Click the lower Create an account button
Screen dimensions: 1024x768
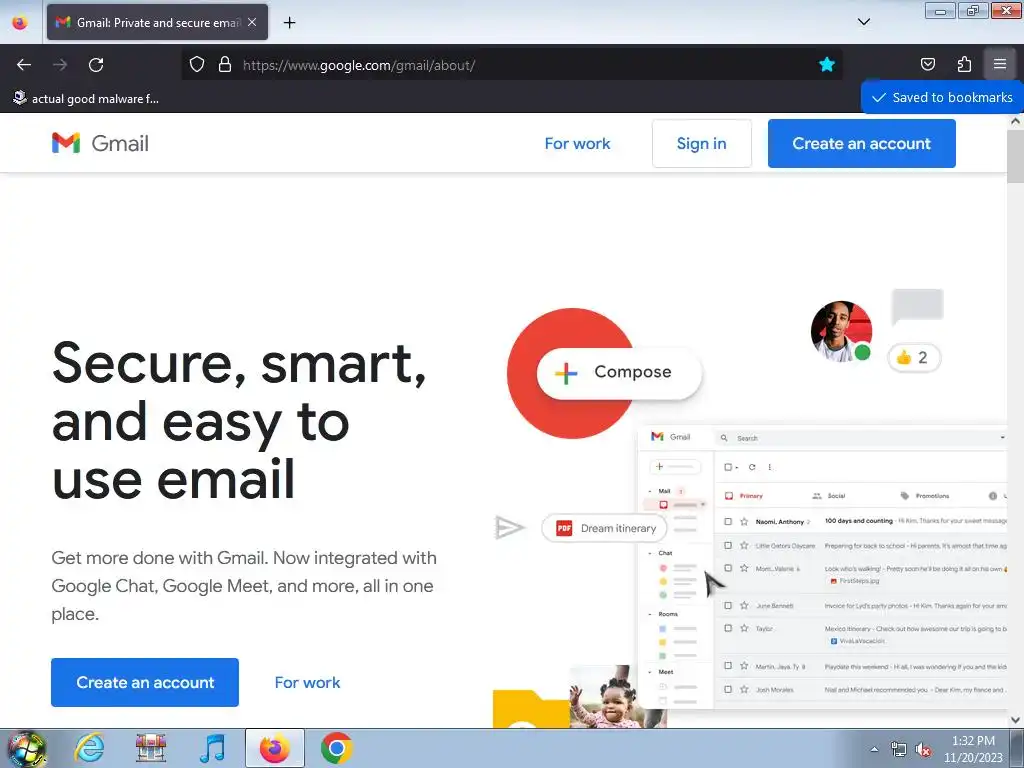(145, 682)
